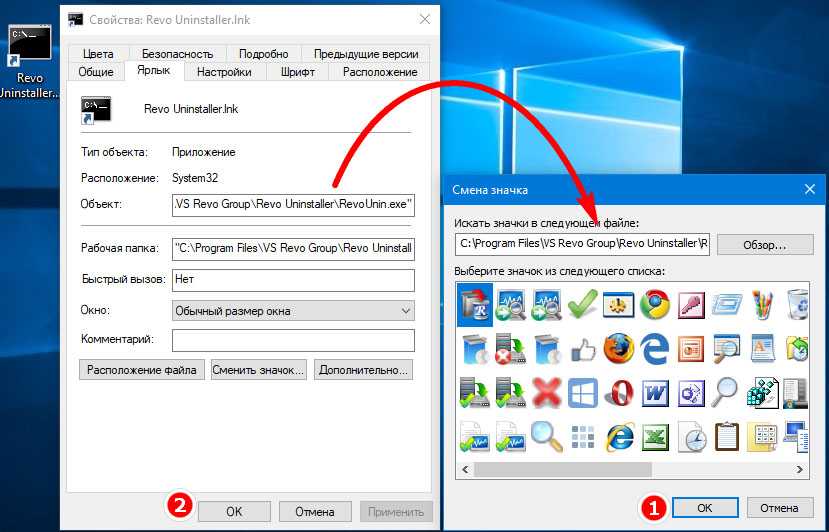Viewport: 829px width, 532px height.
Task: Choose the Internet Explorer icon
Action: [x=618, y=436]
